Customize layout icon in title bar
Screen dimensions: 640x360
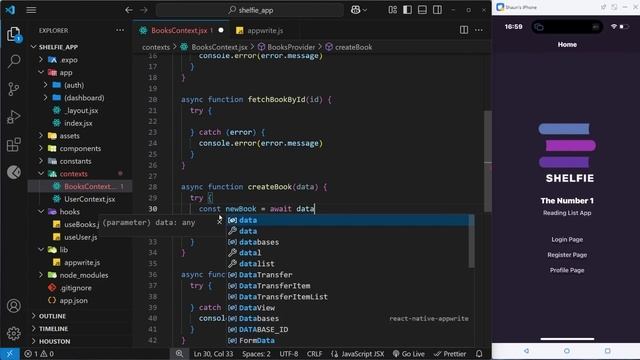point(393,10)
